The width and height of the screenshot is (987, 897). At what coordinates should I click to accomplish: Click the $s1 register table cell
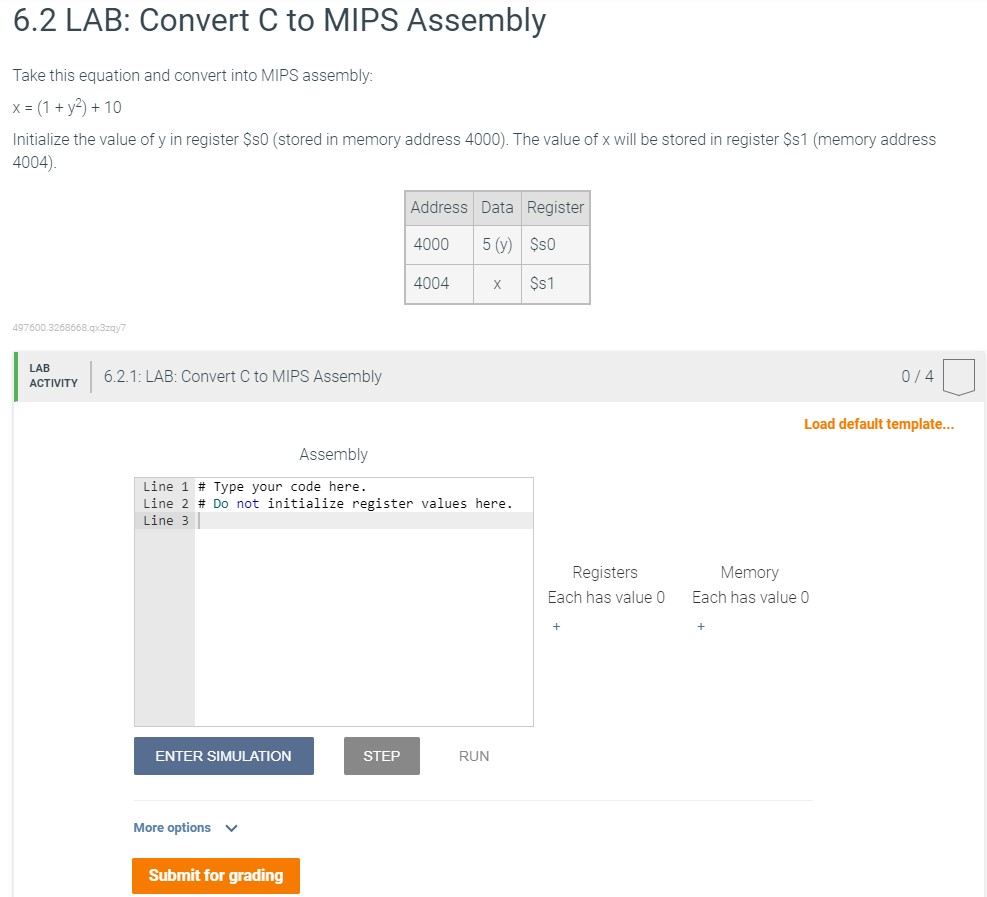click(555, 283)
